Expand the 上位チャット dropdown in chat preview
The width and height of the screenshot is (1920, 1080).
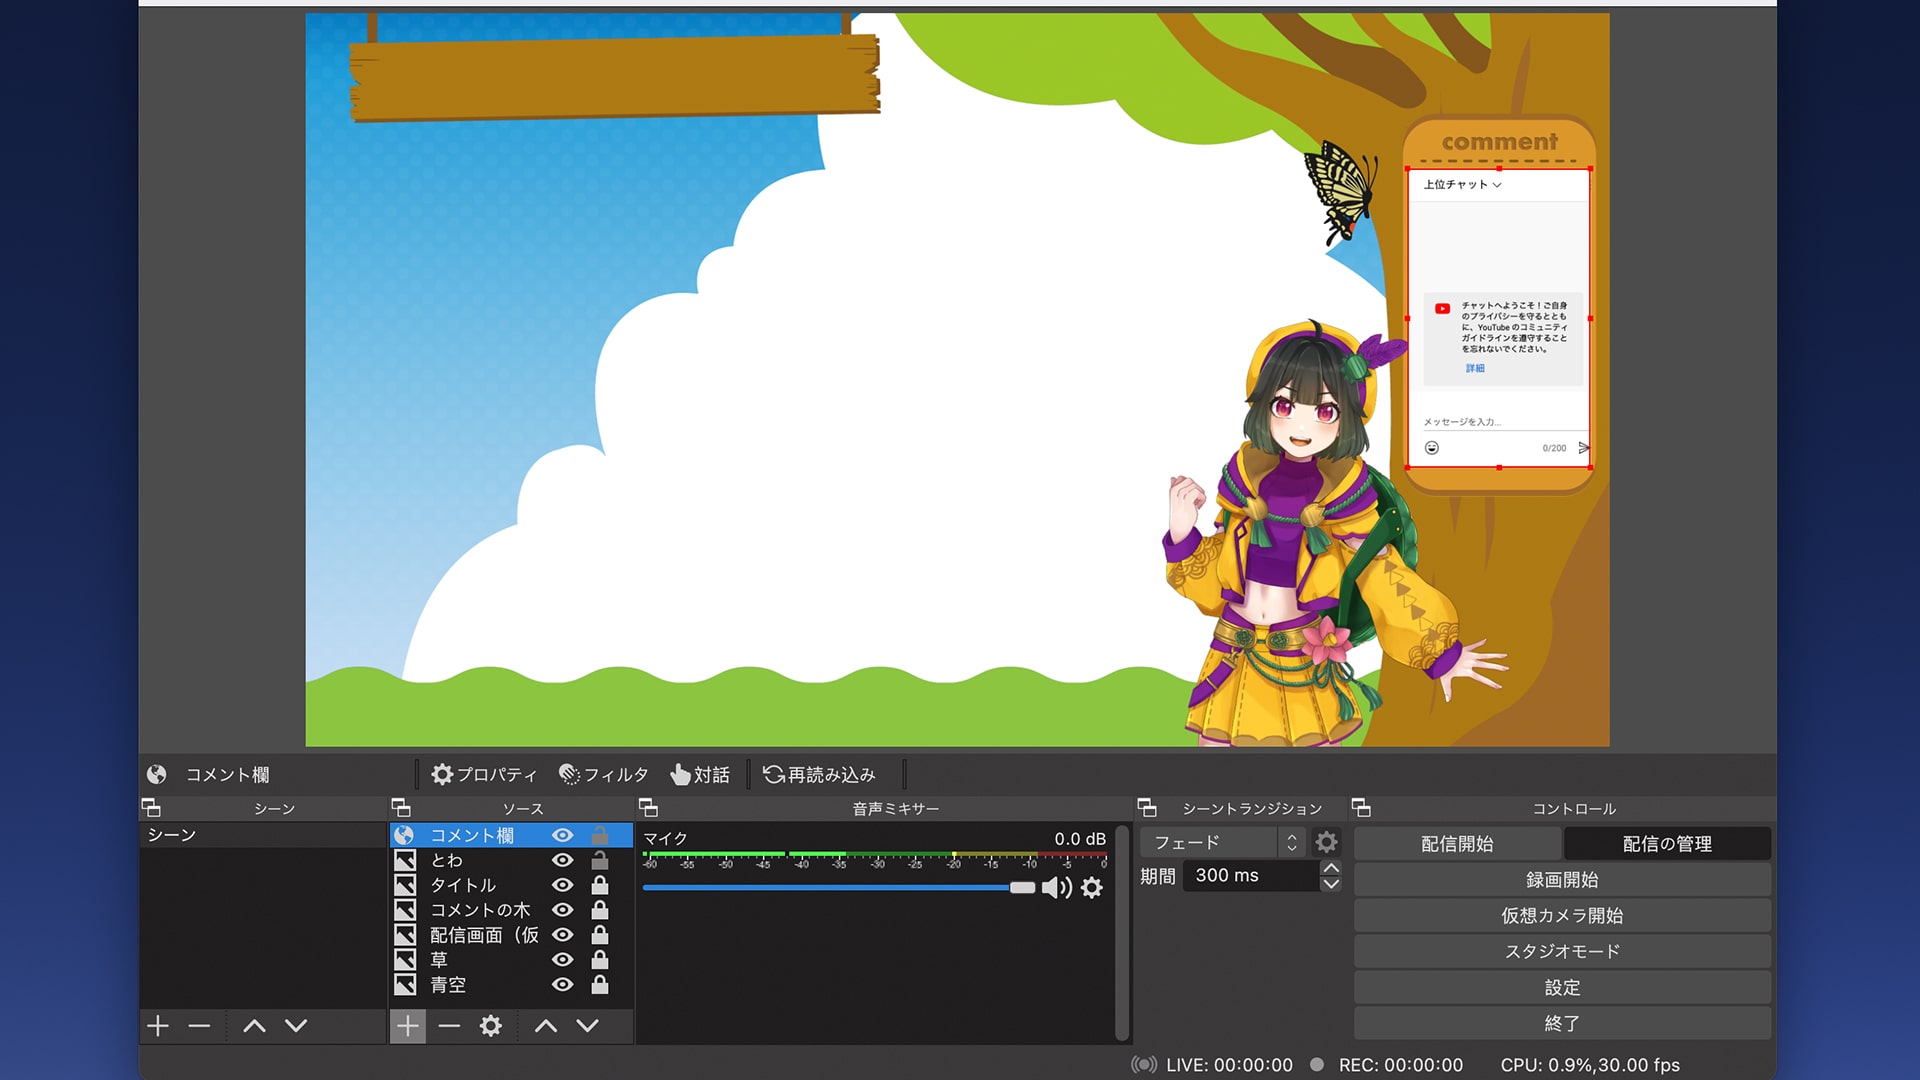tap(1461, 184)
